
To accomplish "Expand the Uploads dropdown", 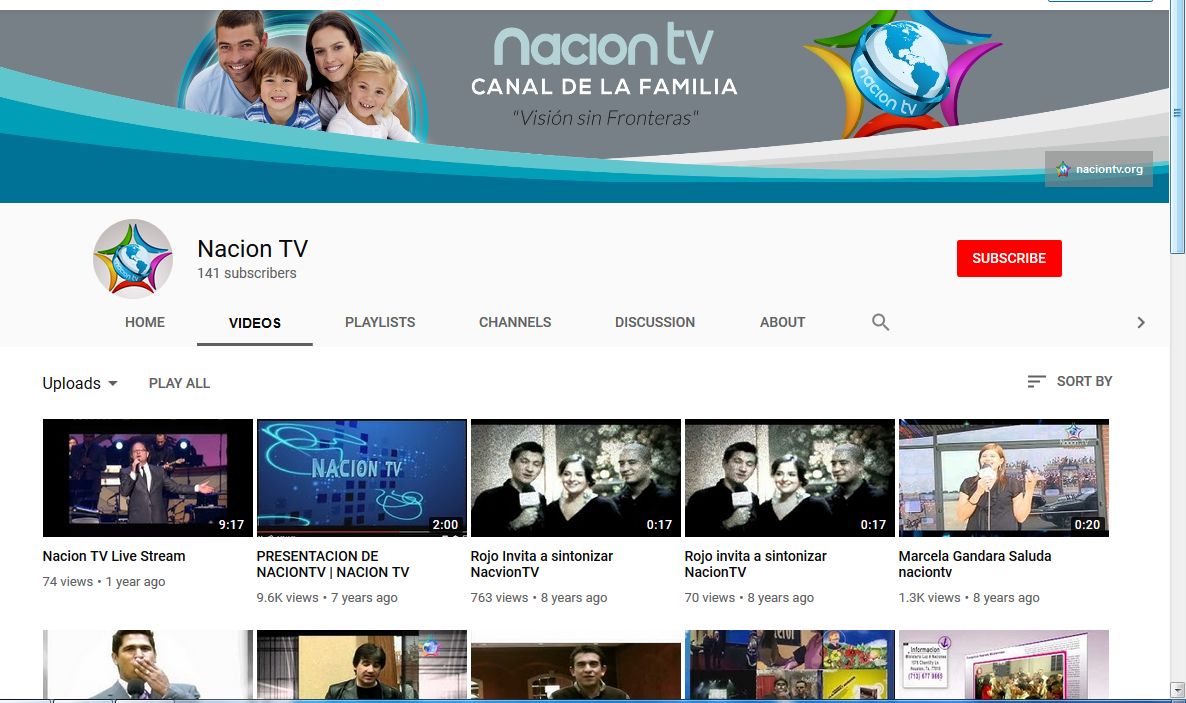I will tap(80, 383).
